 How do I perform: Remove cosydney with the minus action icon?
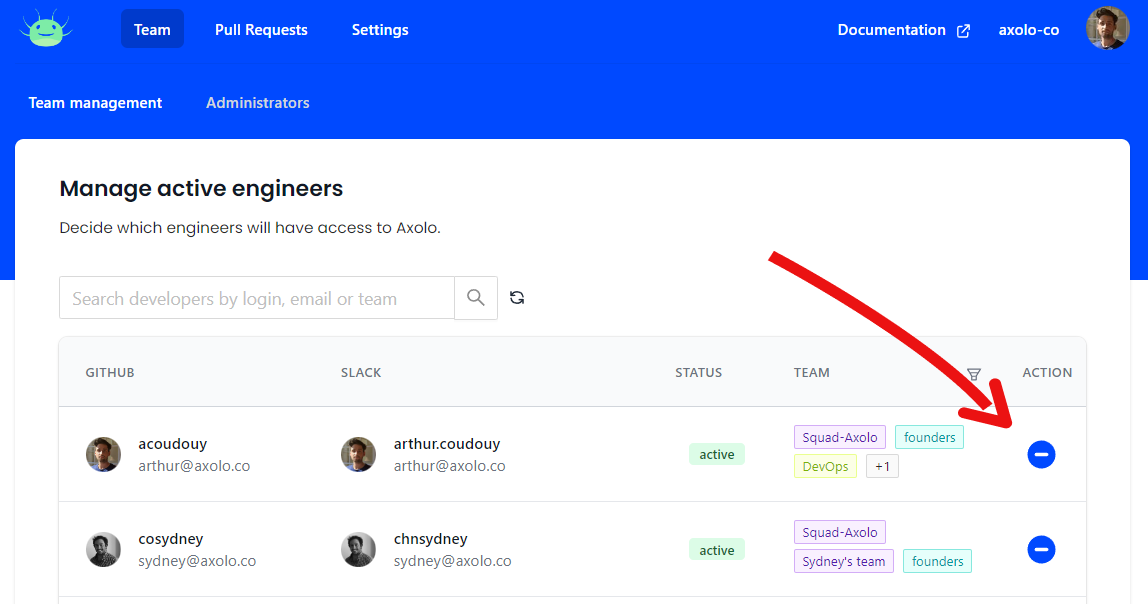[x=1041, y=550]
